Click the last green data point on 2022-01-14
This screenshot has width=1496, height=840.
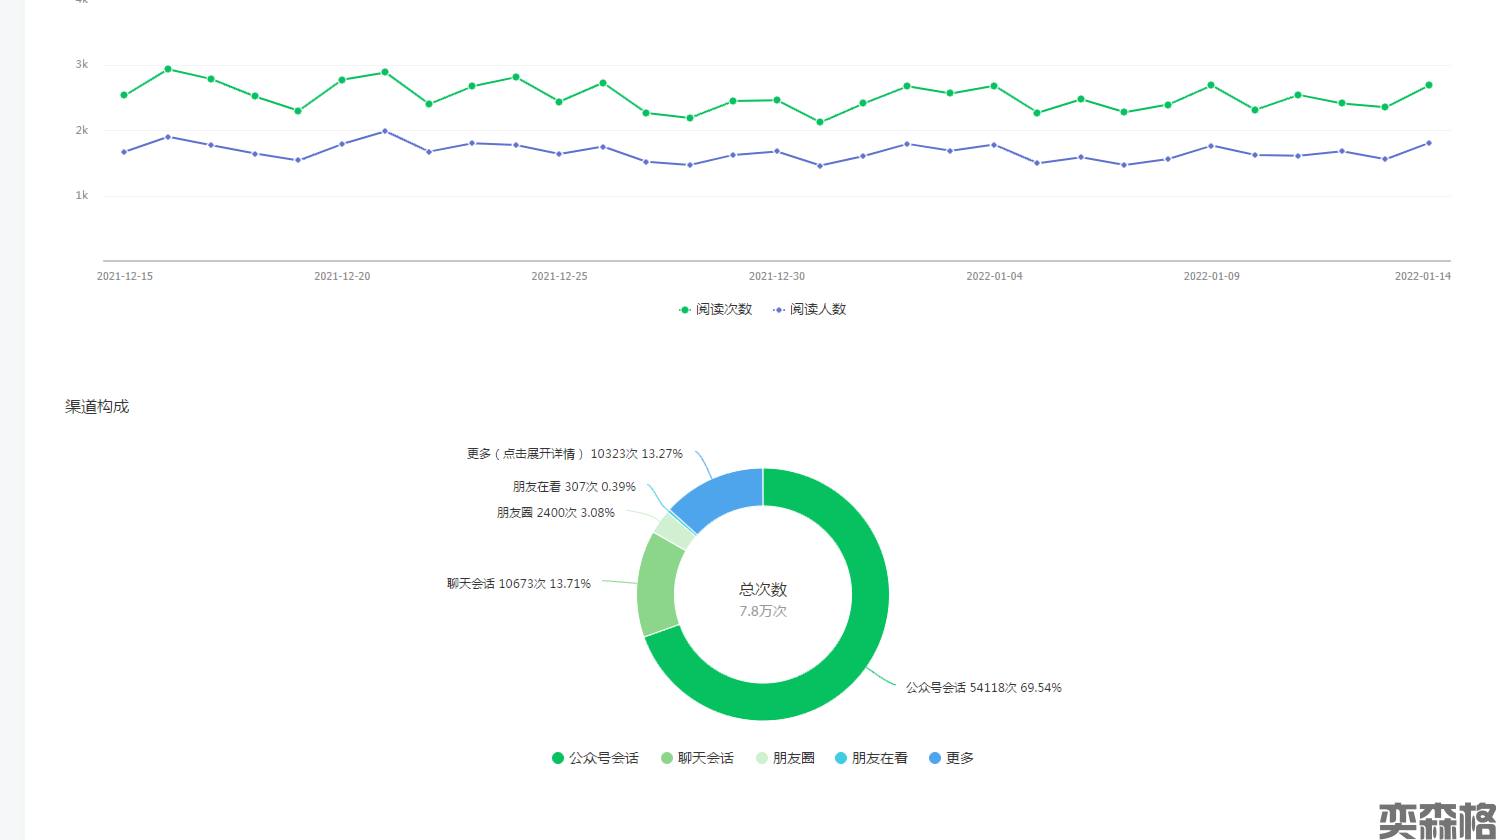coord(1429,85)
